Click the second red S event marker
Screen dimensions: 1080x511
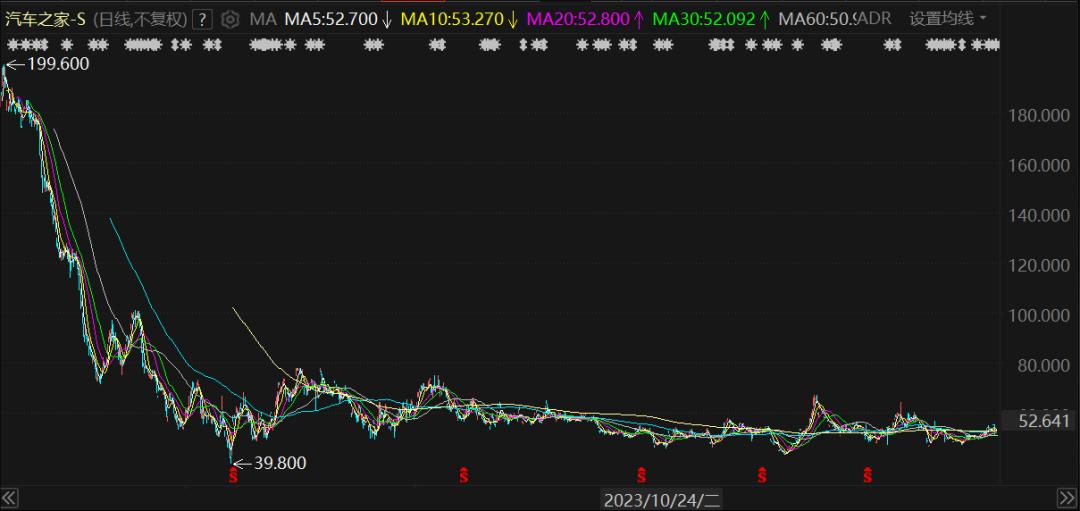point(464,475)
